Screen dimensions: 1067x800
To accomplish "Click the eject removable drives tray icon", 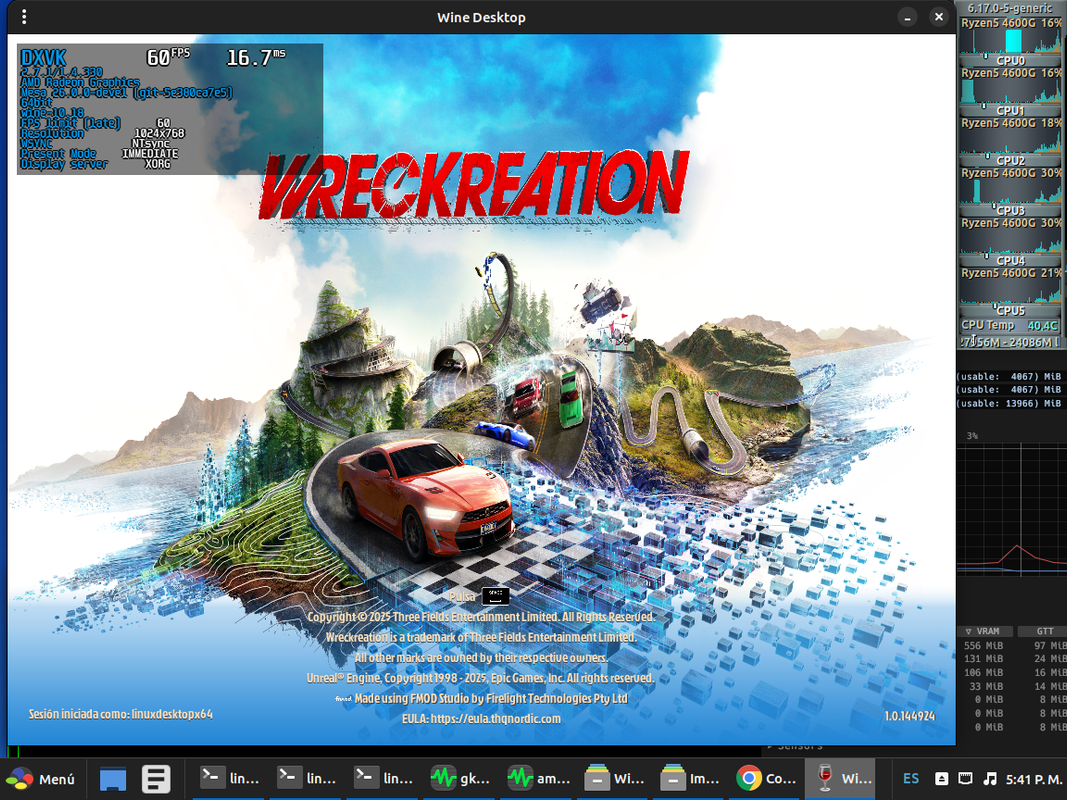I will tap(942, 779).
